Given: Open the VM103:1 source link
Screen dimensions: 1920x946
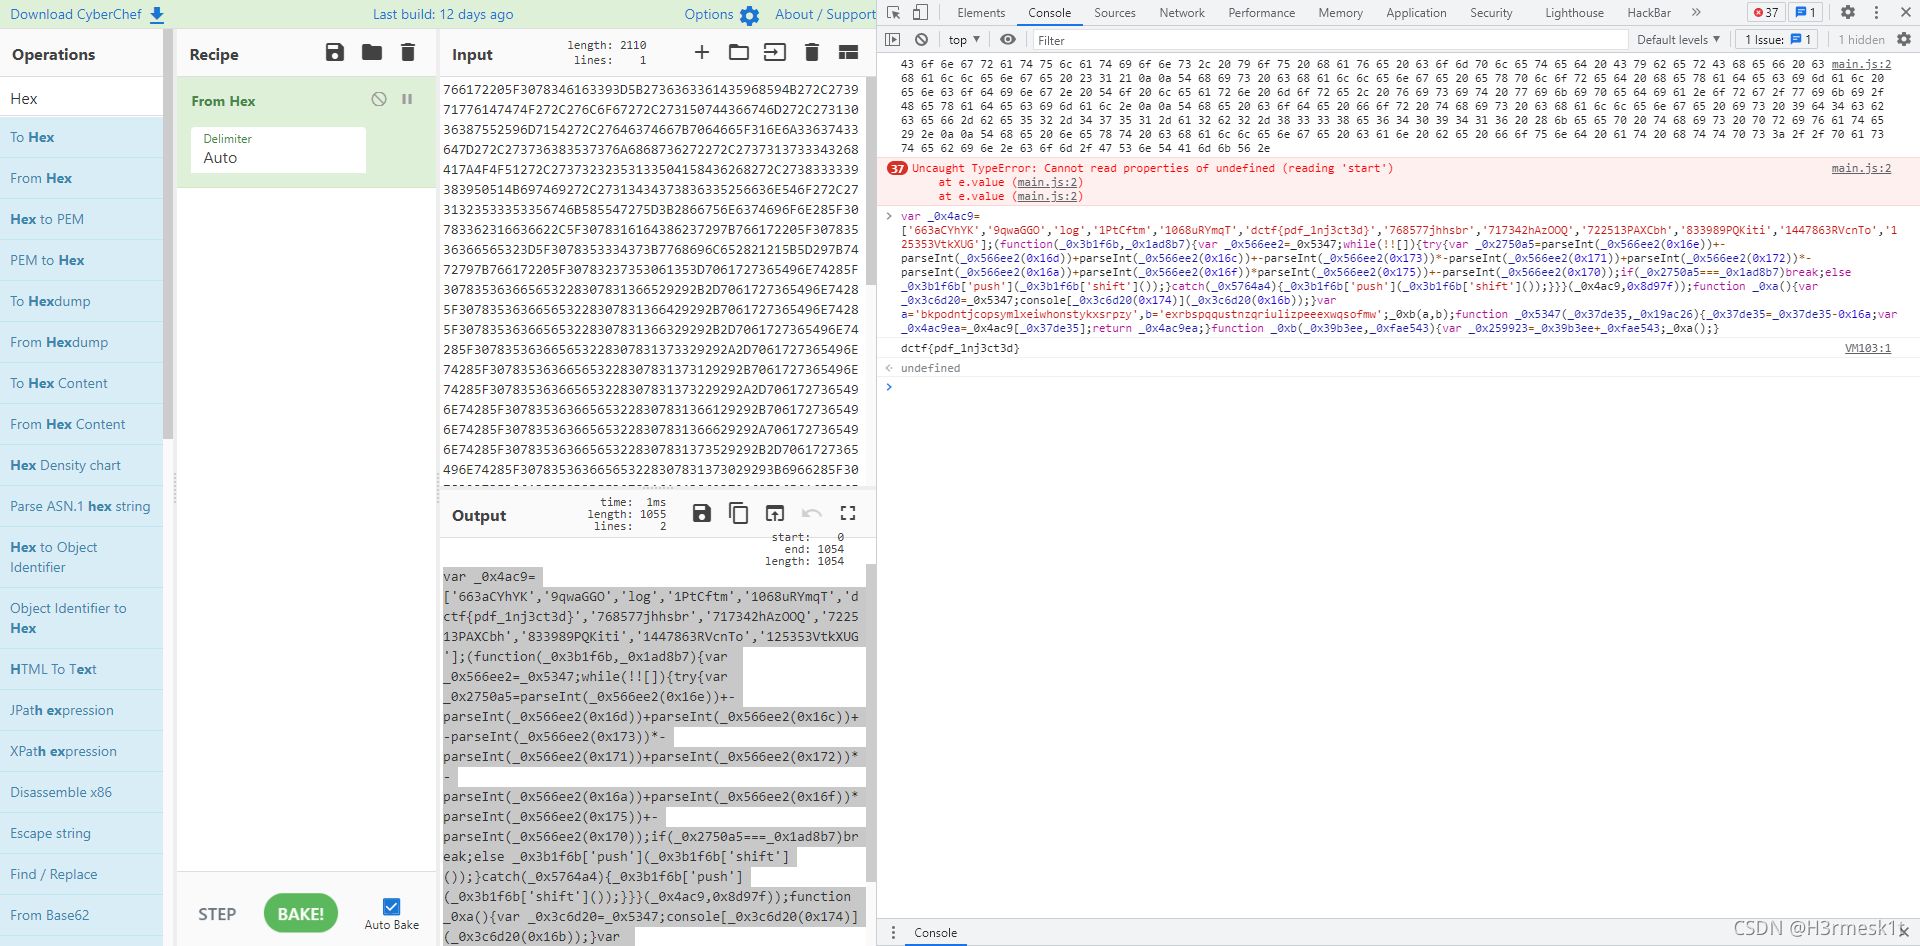Looking at the screenshot, I should 1868,348.
